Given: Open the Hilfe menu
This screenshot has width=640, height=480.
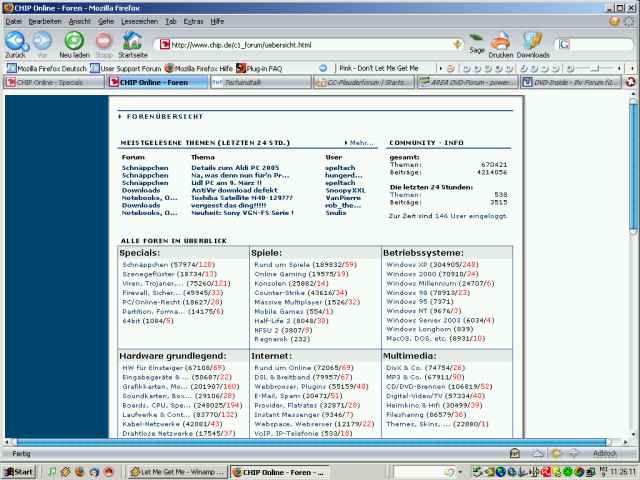Looking at the screenshot, I should 217,21.
